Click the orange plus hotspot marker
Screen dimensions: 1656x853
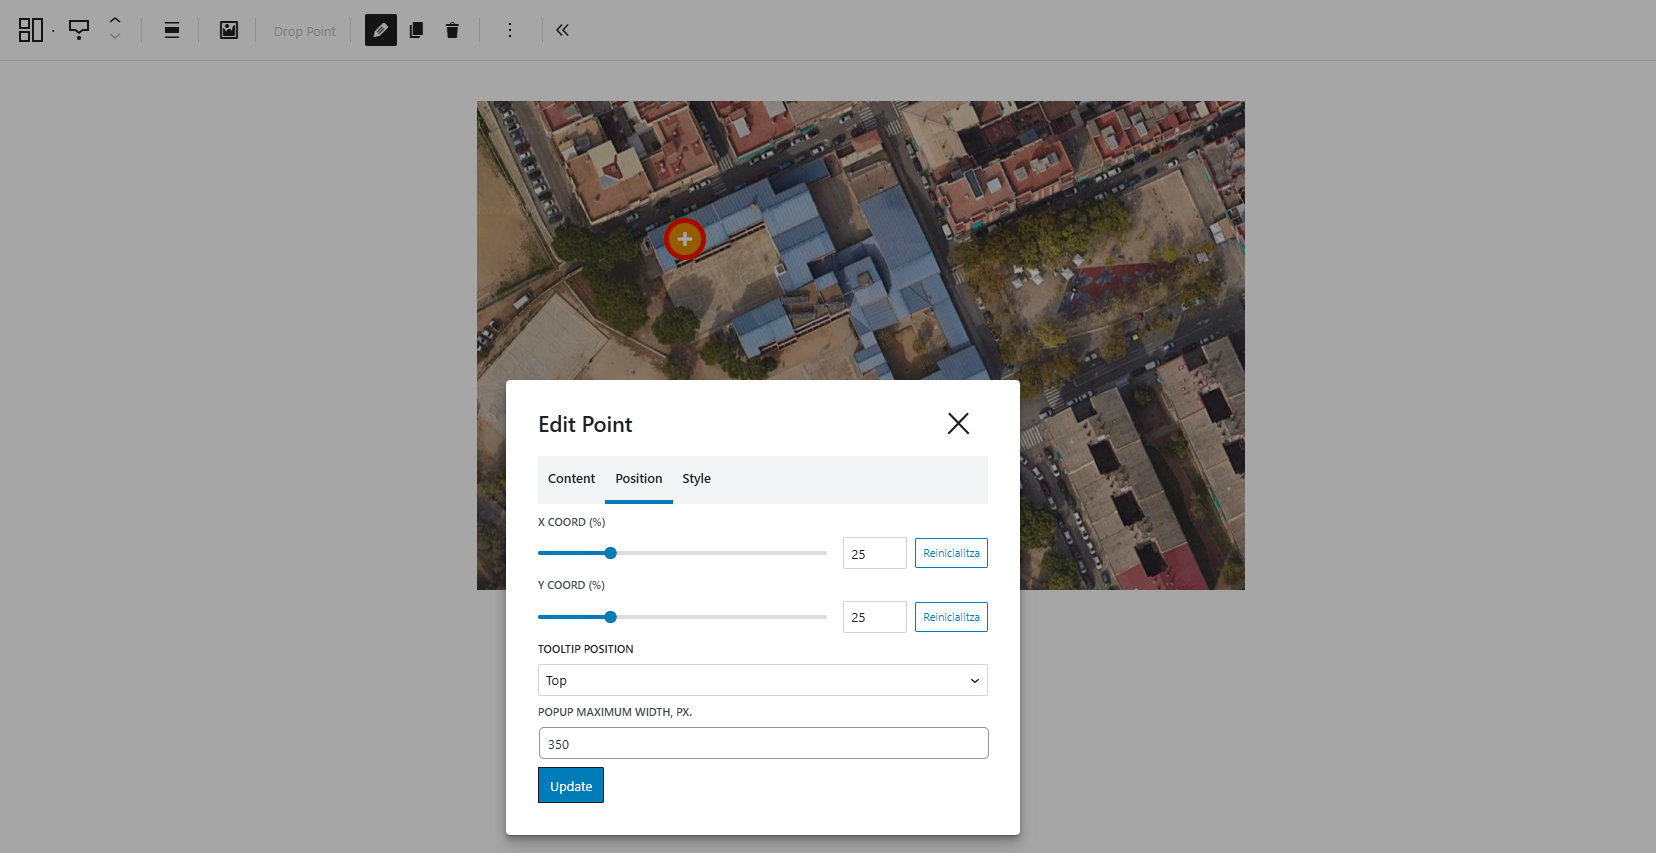(x=685, y=239)
